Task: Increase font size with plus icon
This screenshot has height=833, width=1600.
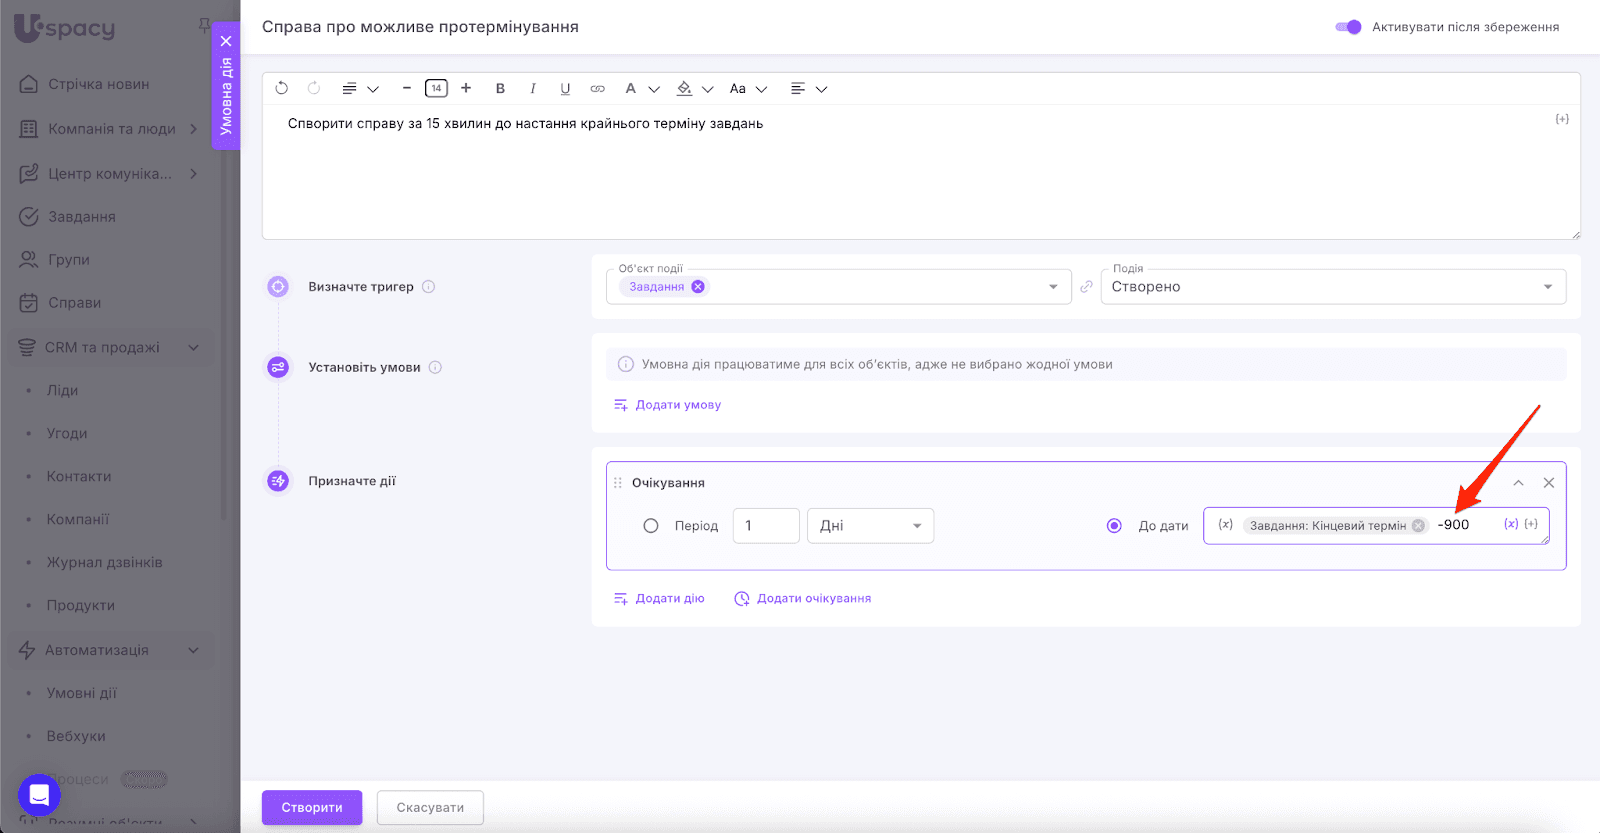Action: coord(466,88)
